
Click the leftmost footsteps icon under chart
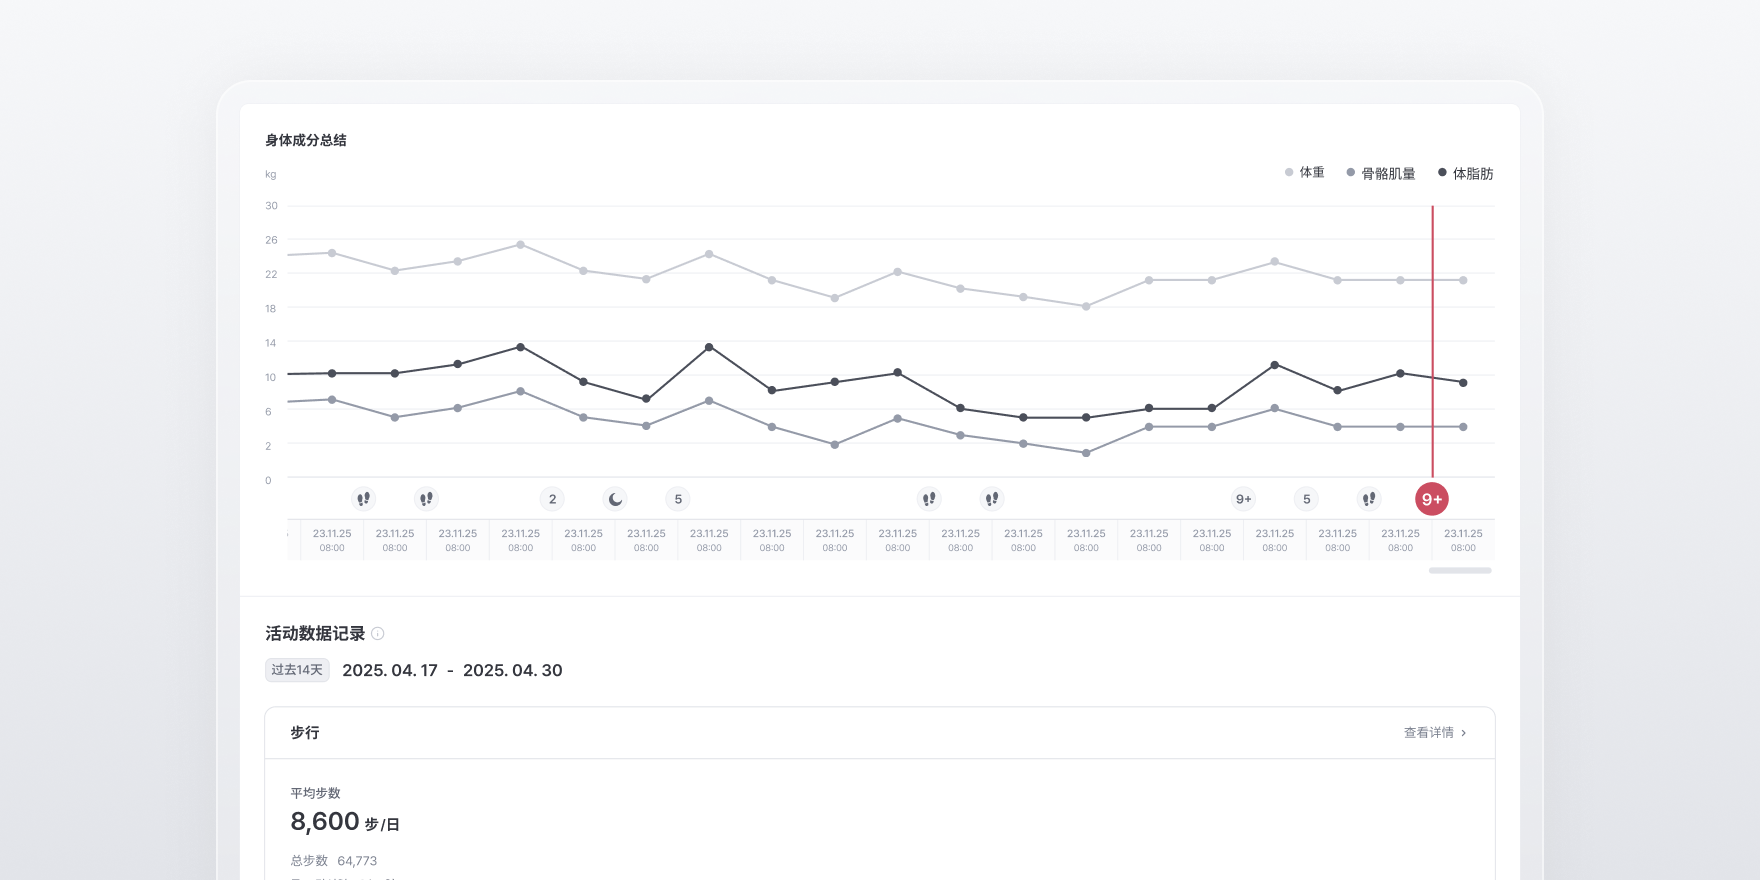click(364, 499)
